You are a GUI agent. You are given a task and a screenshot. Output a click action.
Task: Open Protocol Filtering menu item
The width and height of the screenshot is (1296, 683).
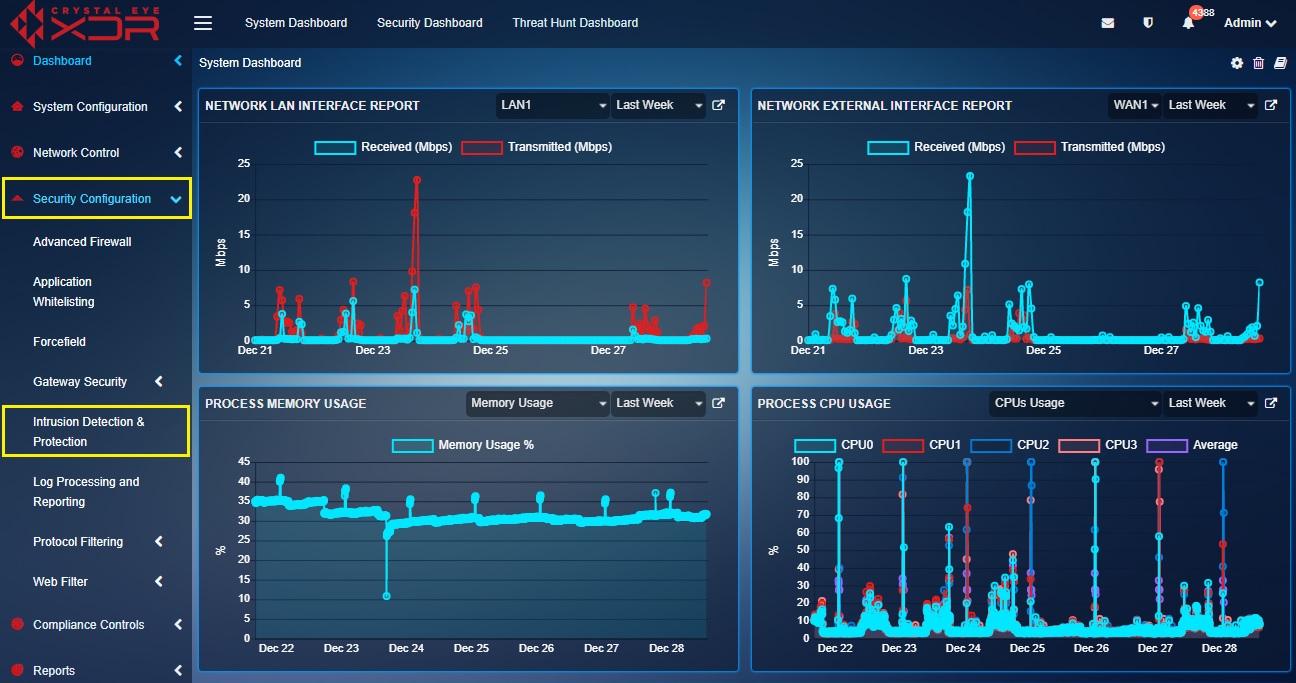pos(78,542)
